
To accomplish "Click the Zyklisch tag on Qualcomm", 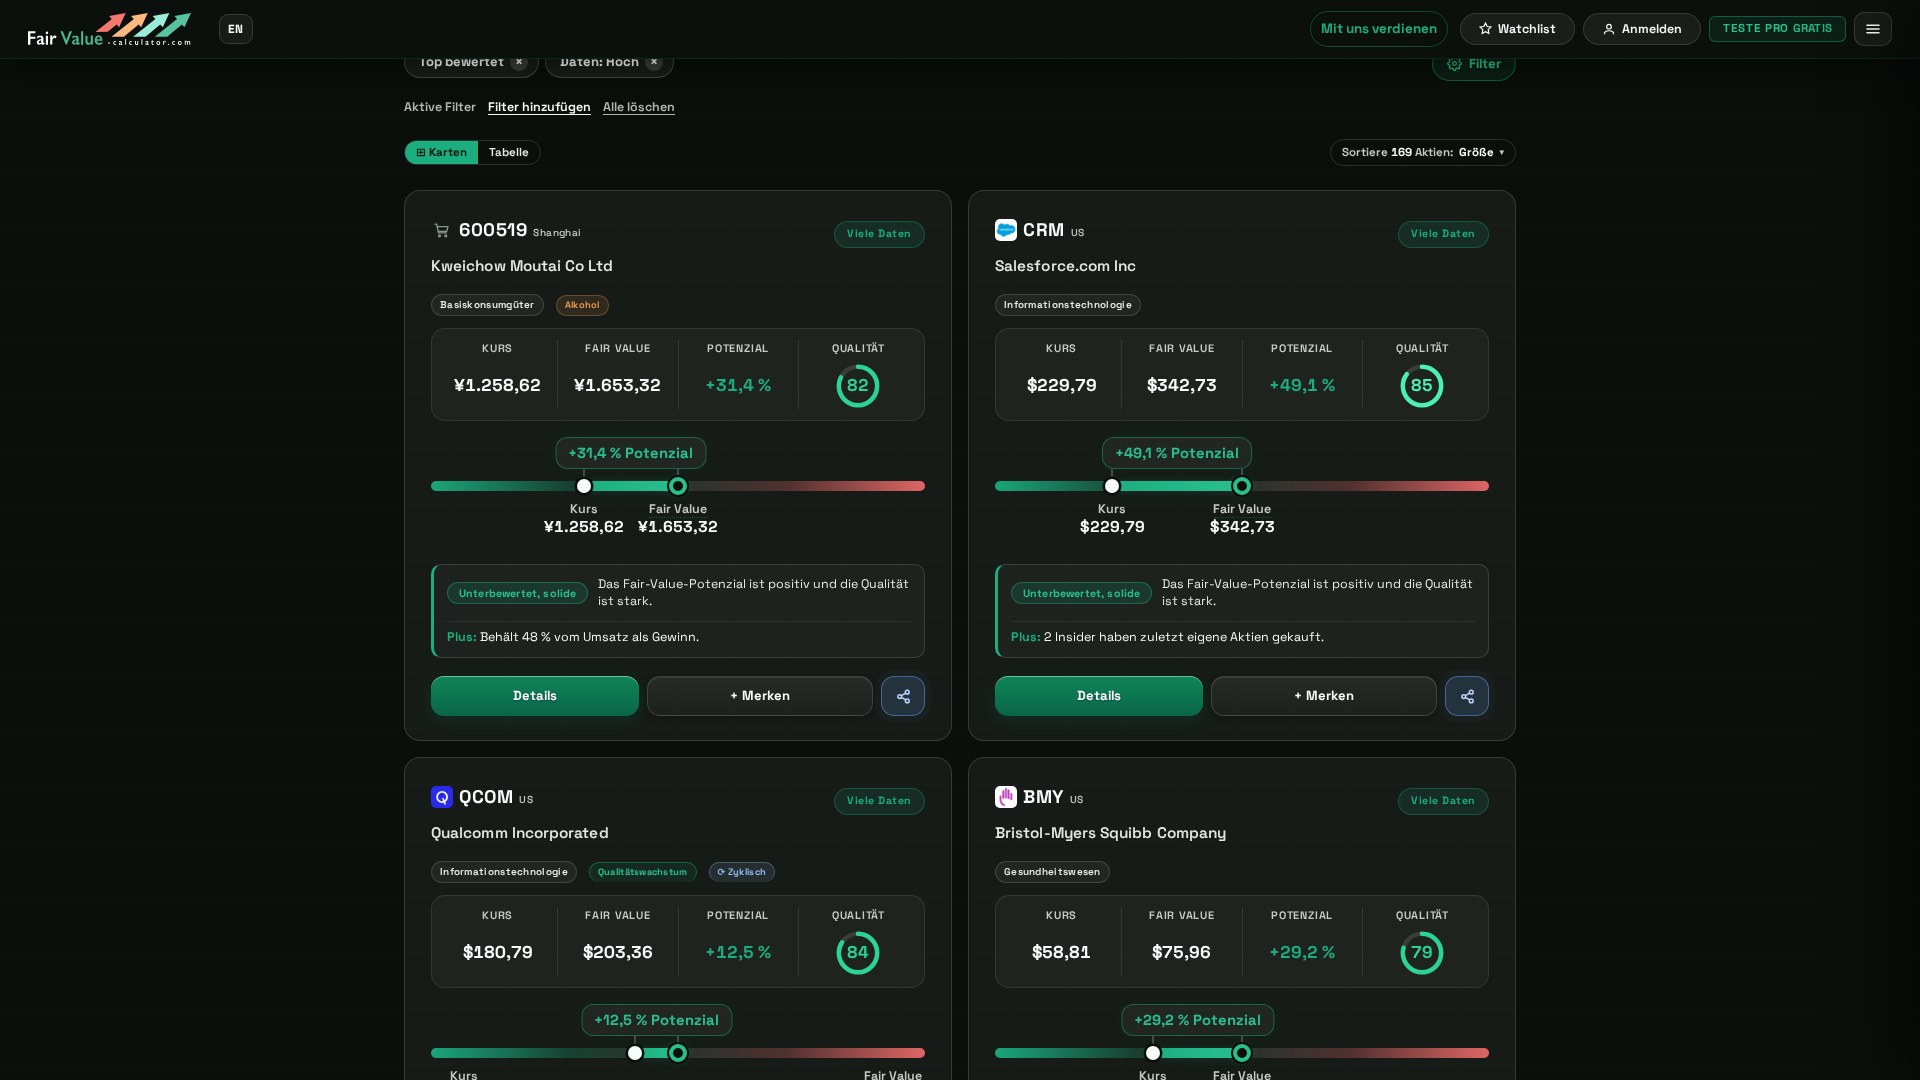I will click(x=741, y=872).
